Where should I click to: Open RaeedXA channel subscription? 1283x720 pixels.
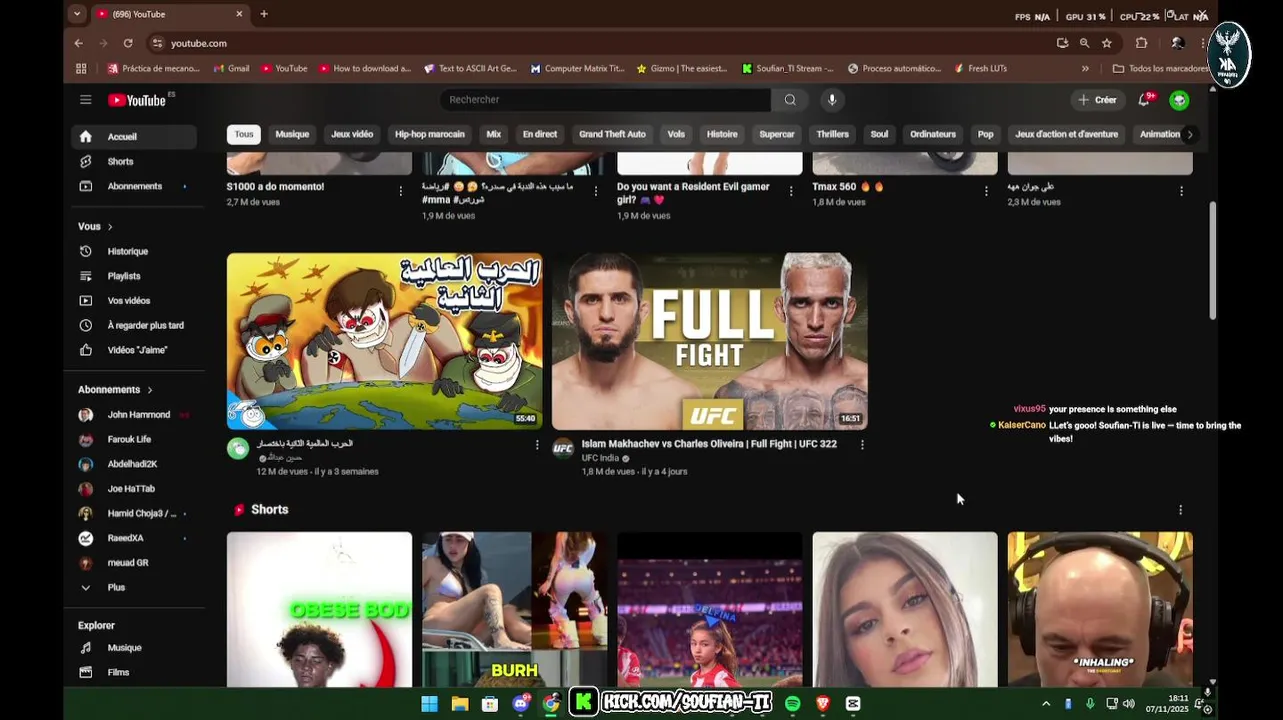click(133, 538)
